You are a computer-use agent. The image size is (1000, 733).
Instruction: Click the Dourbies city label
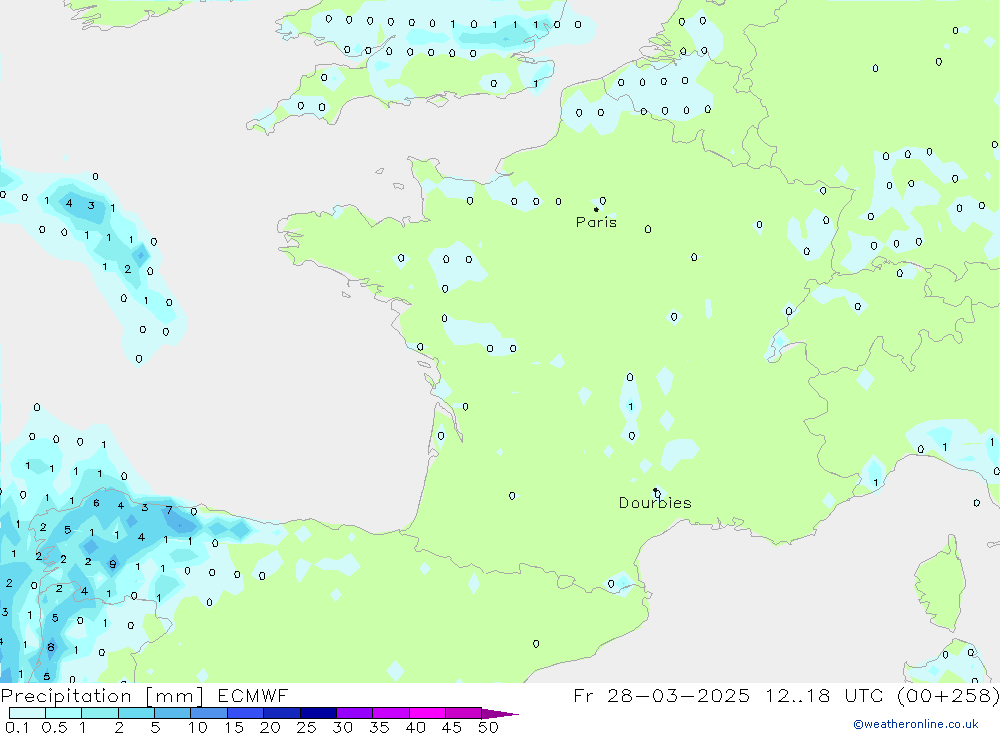pyautogui.click(x=655, y=503)
